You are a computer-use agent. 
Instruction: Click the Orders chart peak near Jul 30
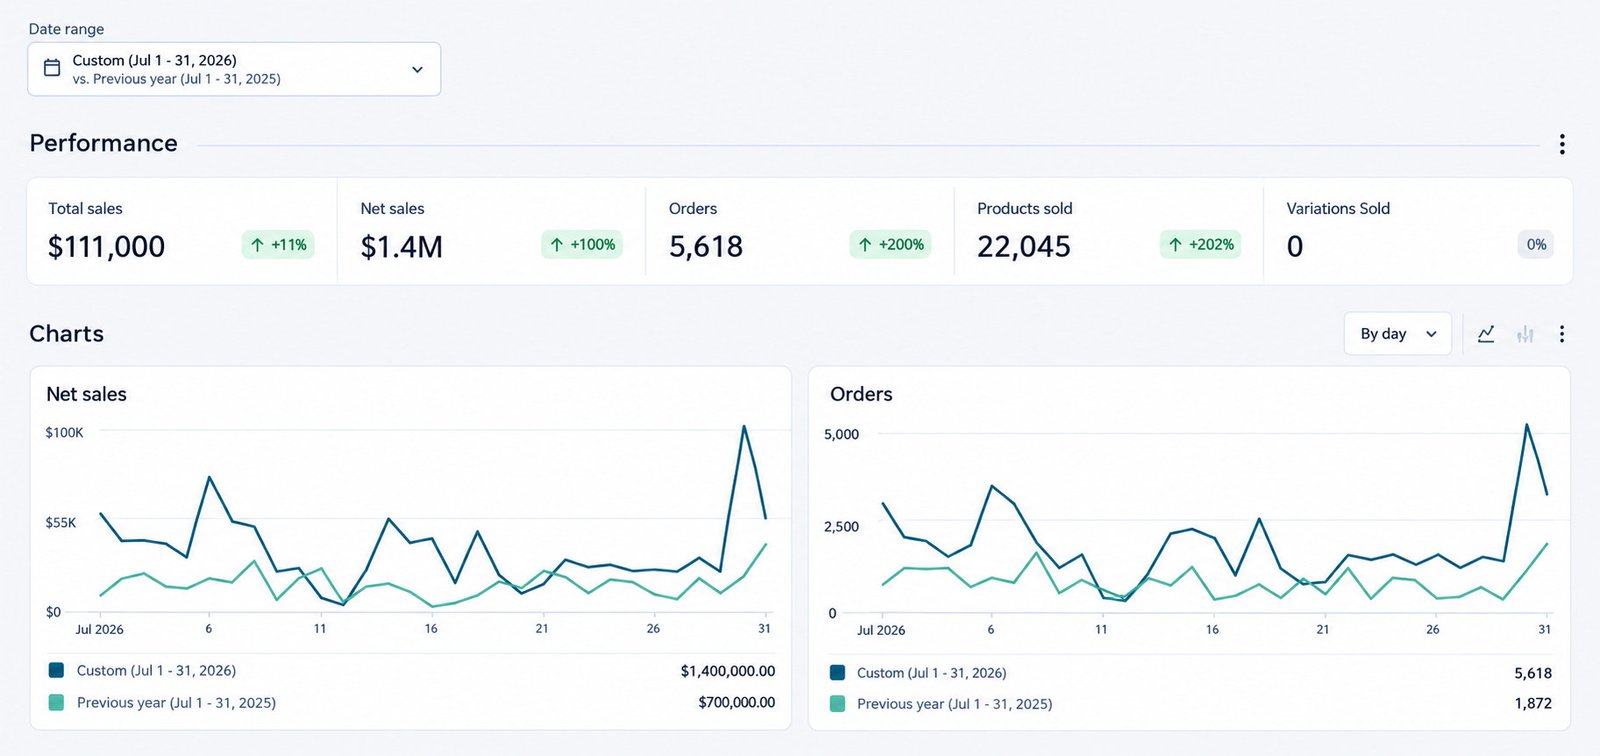1526,425
